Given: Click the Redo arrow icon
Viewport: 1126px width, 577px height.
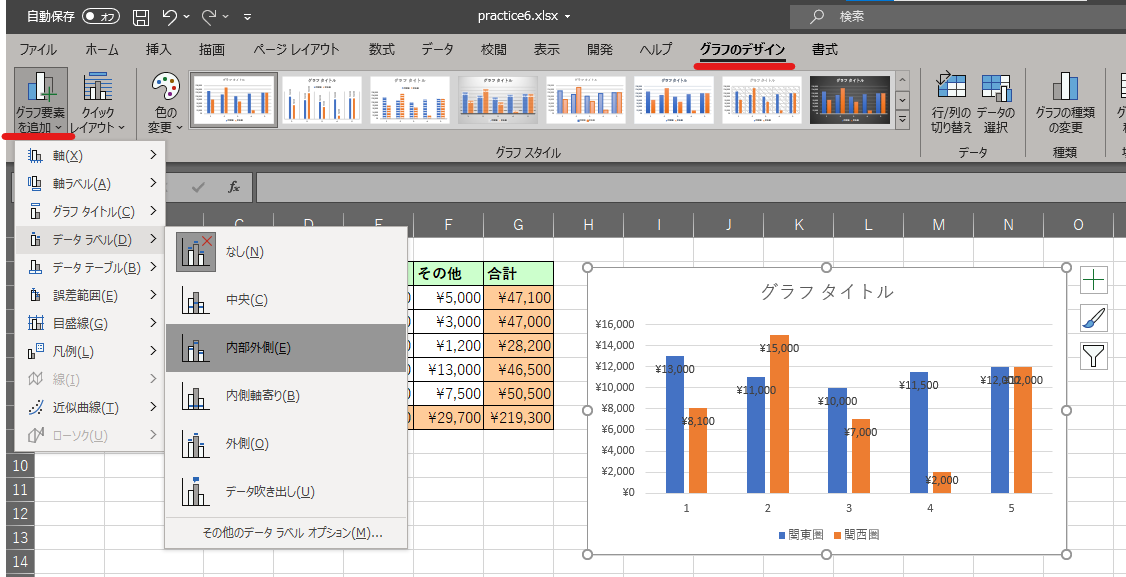Looking at the screenshot, I should [x=209, y=16].
